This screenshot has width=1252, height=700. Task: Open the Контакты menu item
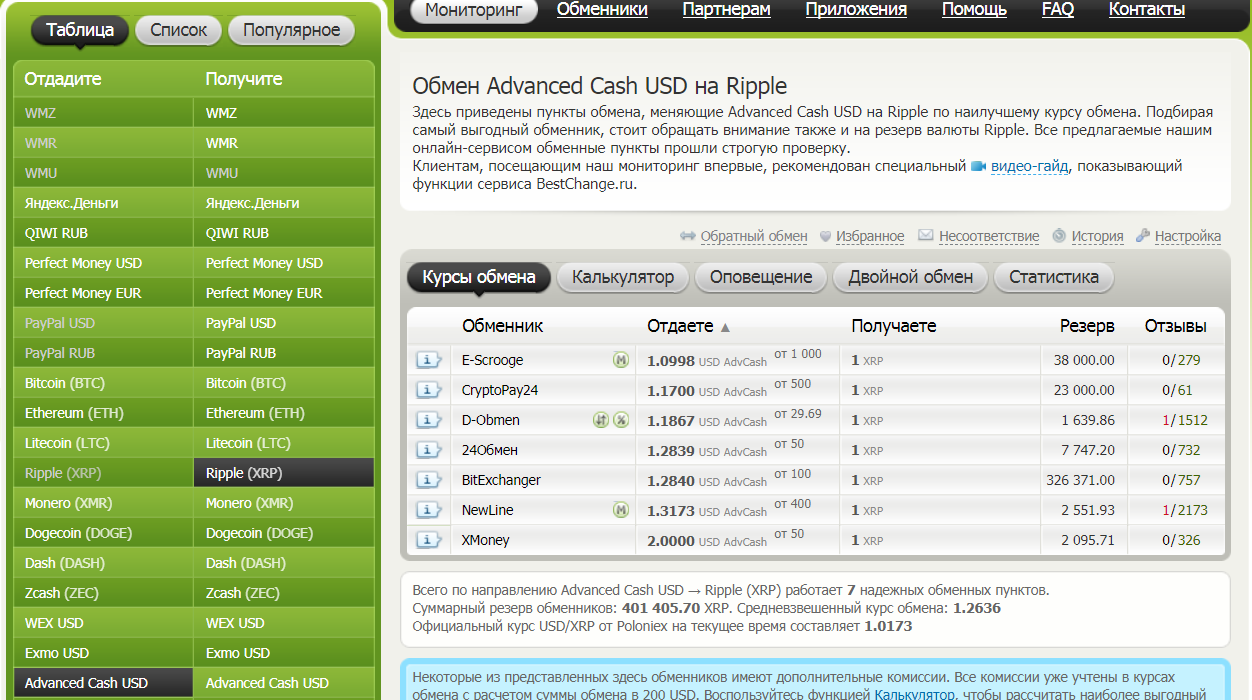(x=1147, y=9)
